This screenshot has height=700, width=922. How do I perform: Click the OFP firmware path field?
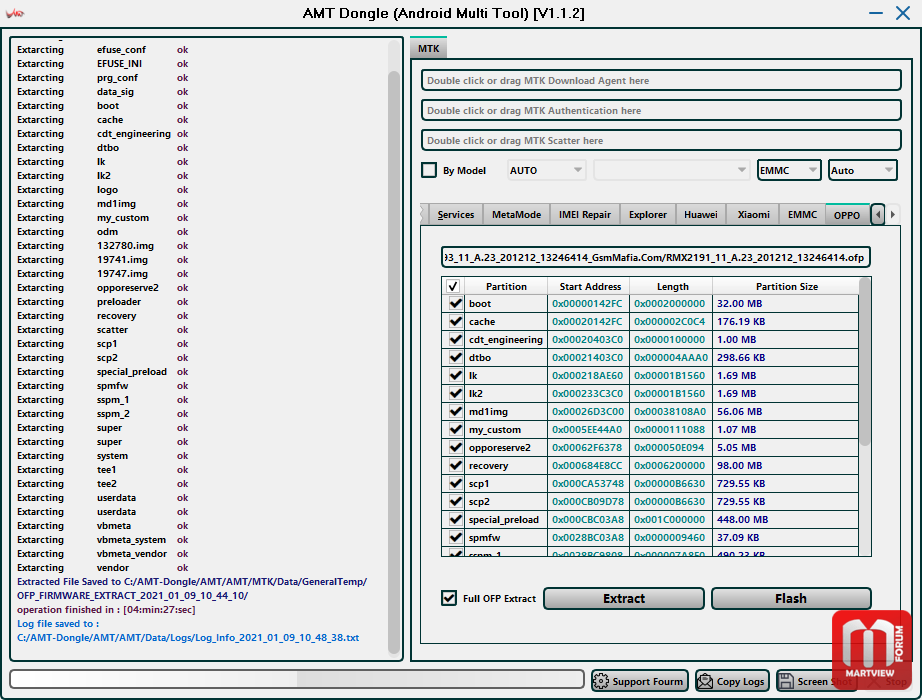tap(656, 257)
